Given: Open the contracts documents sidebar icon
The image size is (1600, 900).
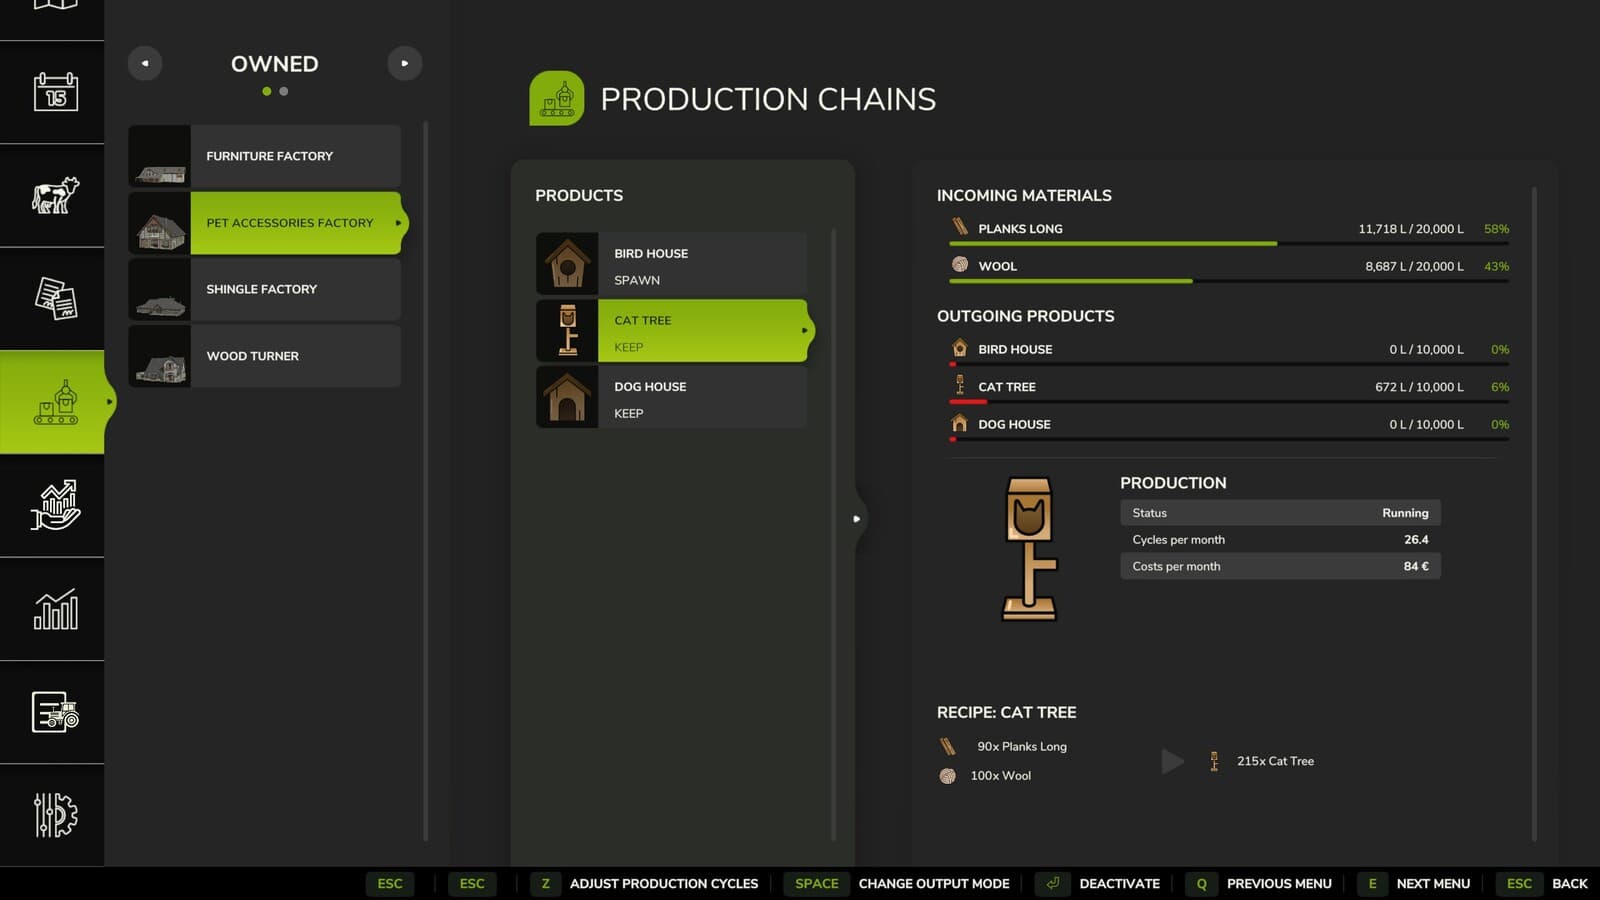Looking at the screenshot, I should coord(56,298).
